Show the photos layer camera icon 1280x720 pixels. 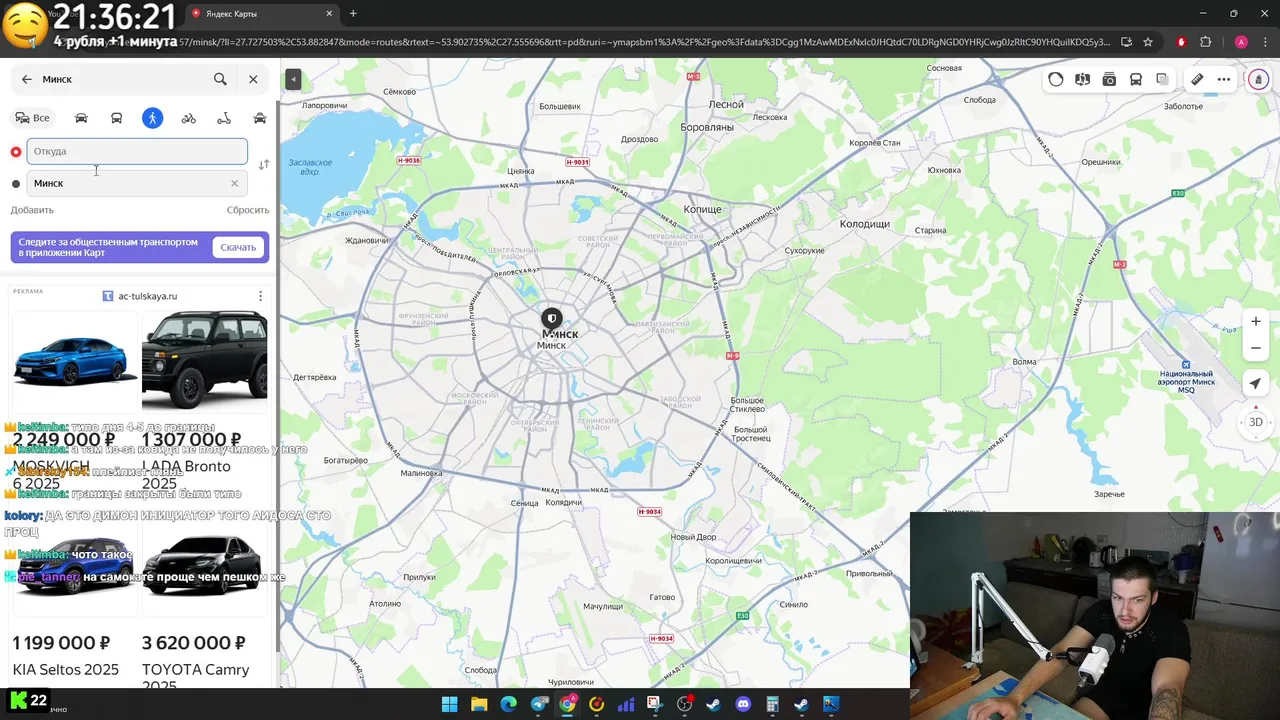[x=1109, y=79]
